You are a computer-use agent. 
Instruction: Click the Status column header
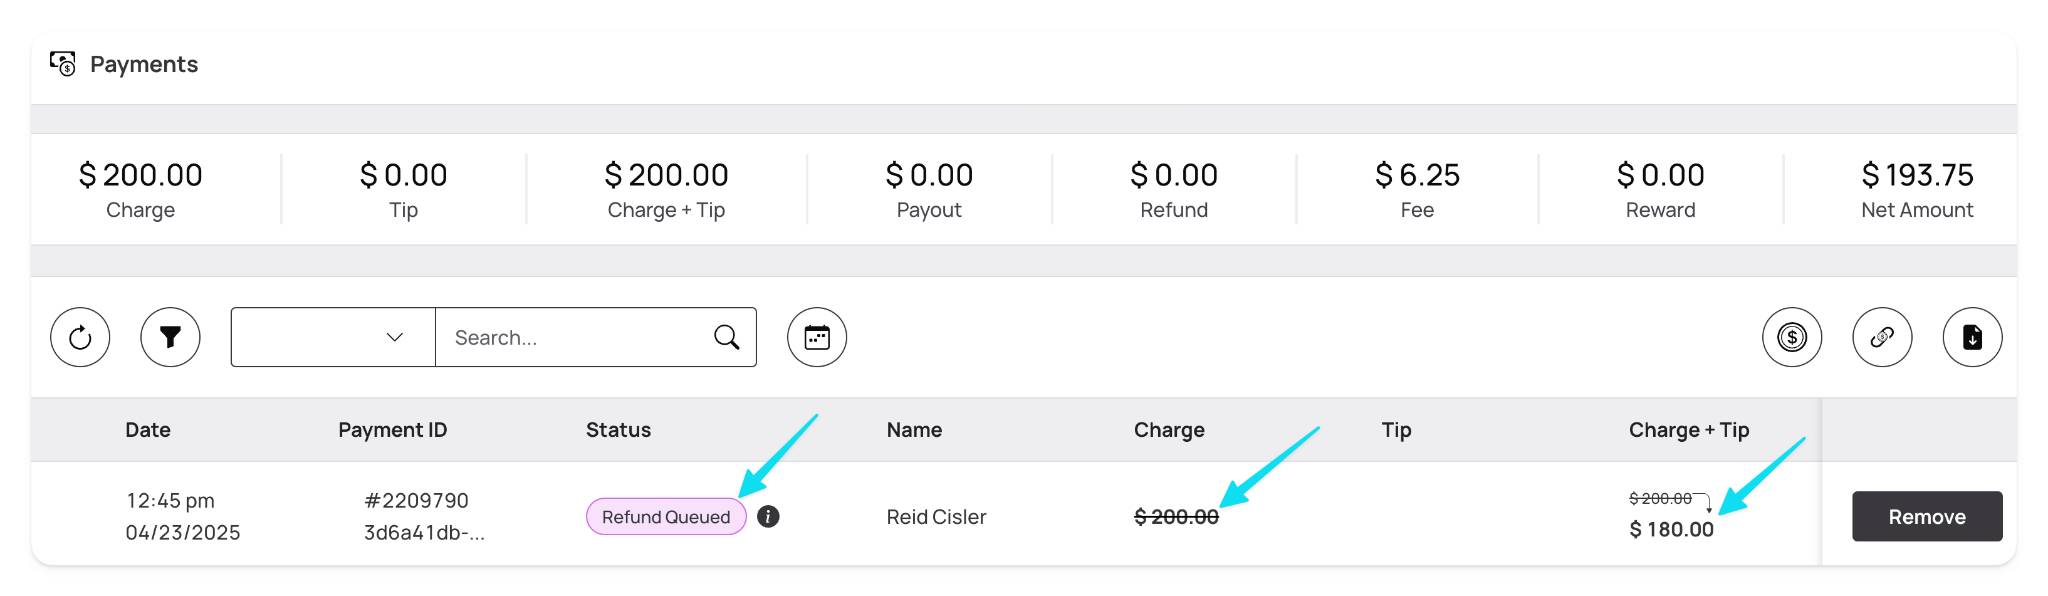pyautogui.click(x=618, y=430)
